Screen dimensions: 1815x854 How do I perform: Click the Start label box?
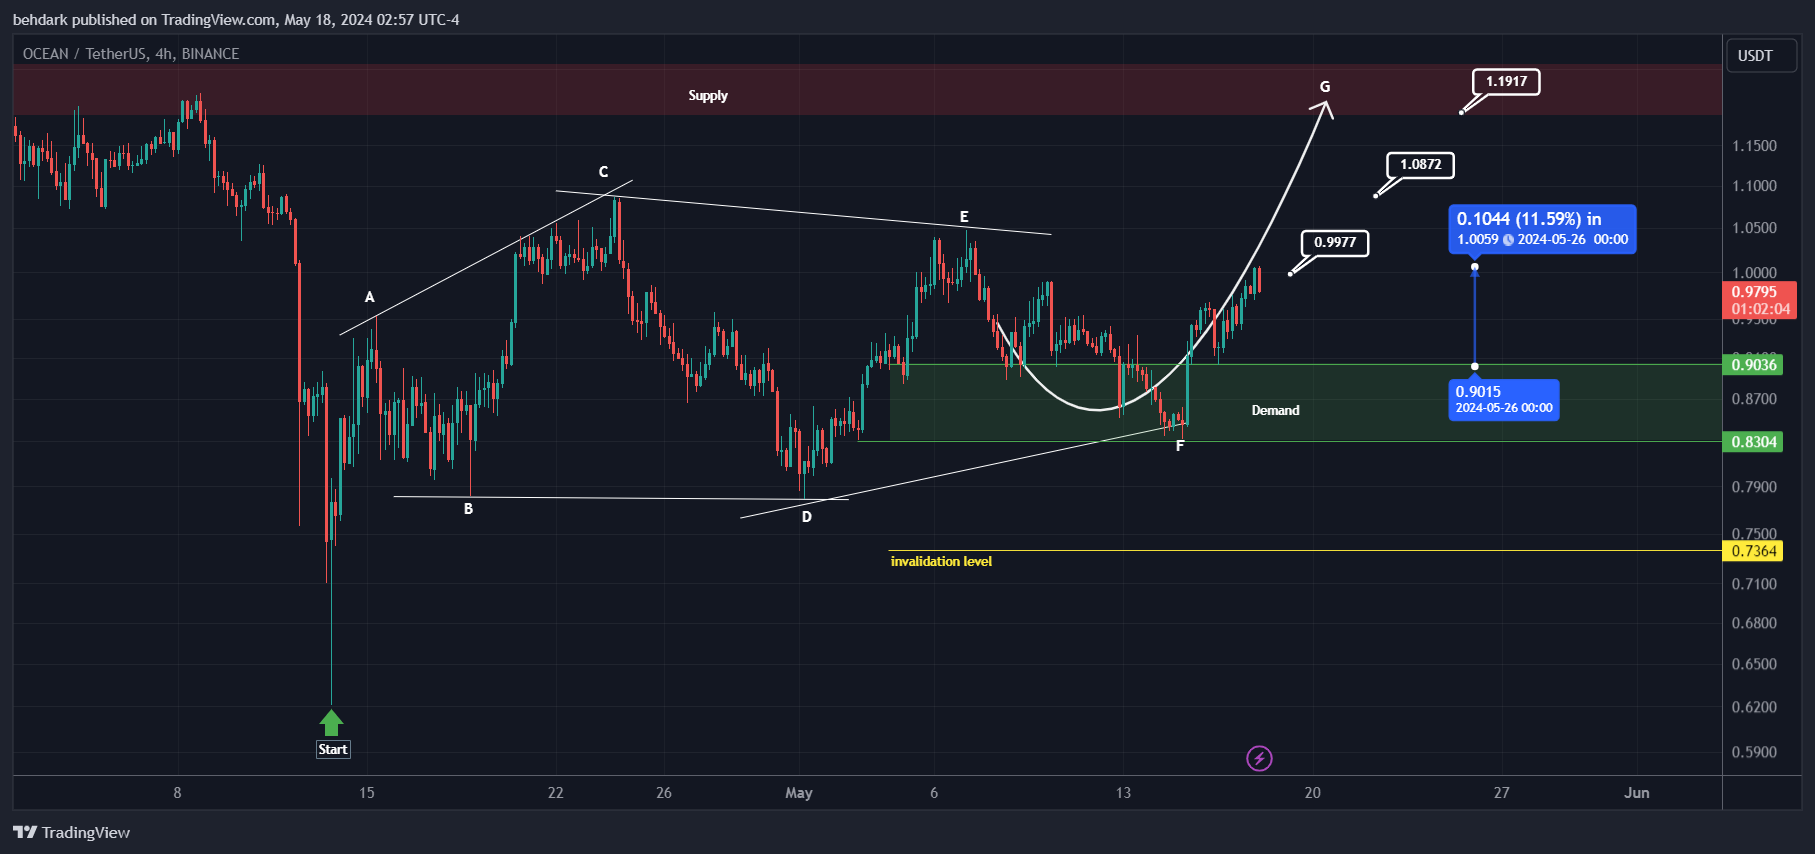tap(333, 750)
